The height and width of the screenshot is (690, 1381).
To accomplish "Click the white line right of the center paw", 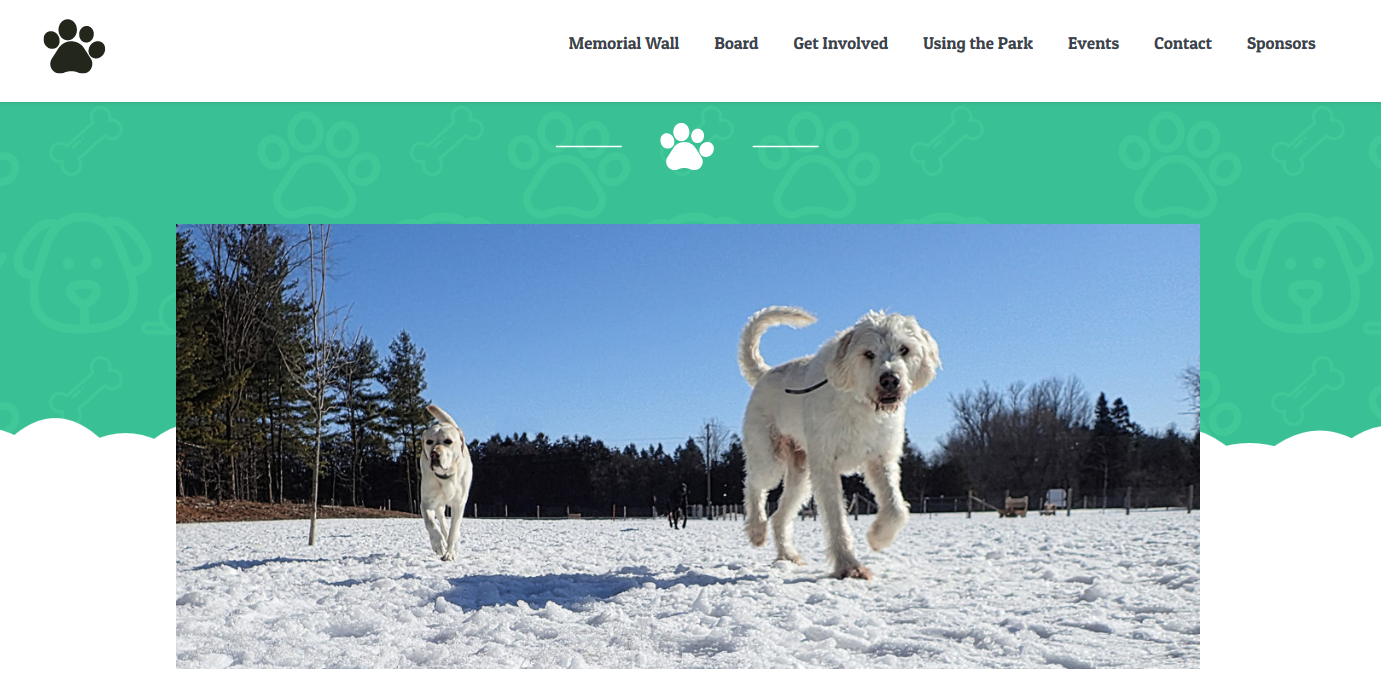I will point(785,146).
